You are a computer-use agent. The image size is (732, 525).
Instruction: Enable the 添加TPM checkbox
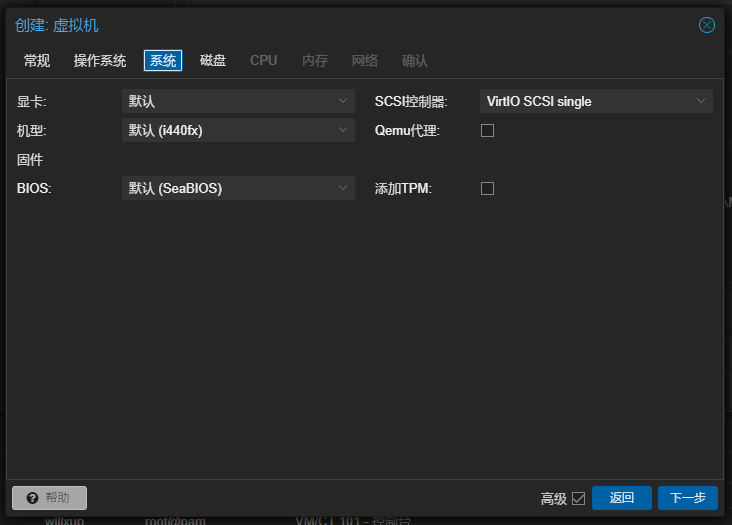pos(488,188)
